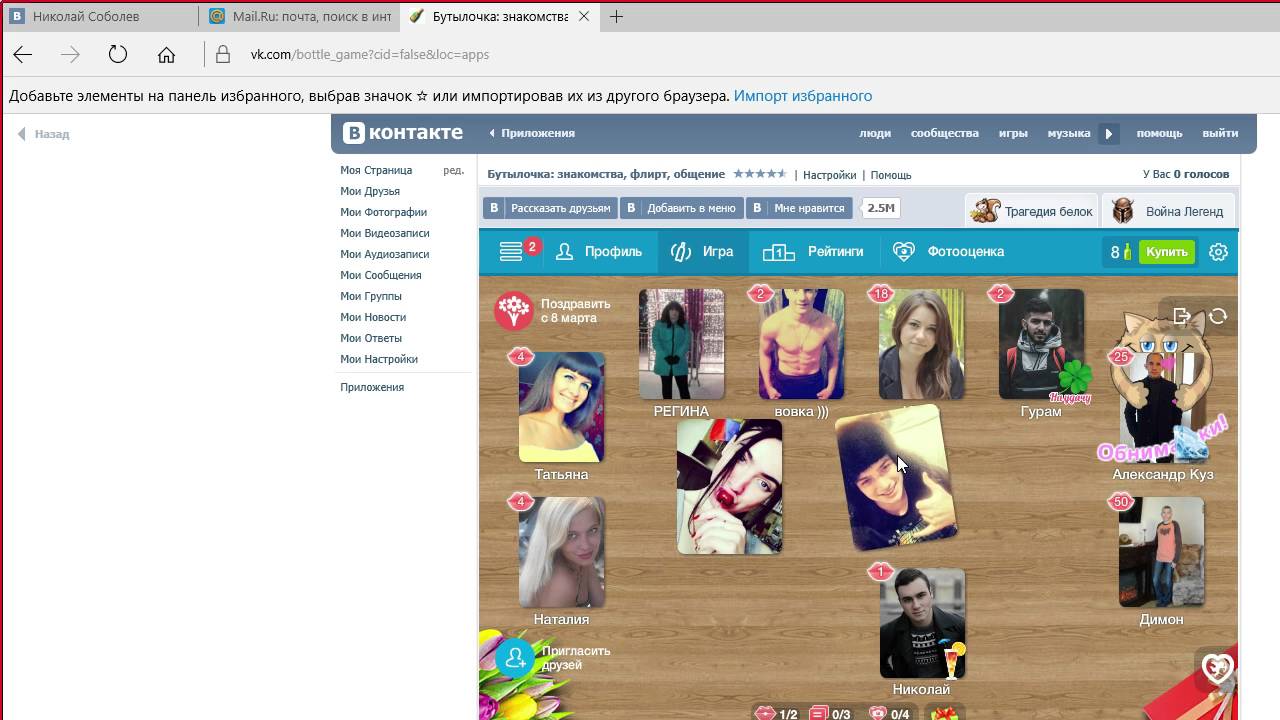Click ред. edit link in sidebar
Image resolution: width=1280 pixels, height=720 pixels.
[x=454, y=170]
